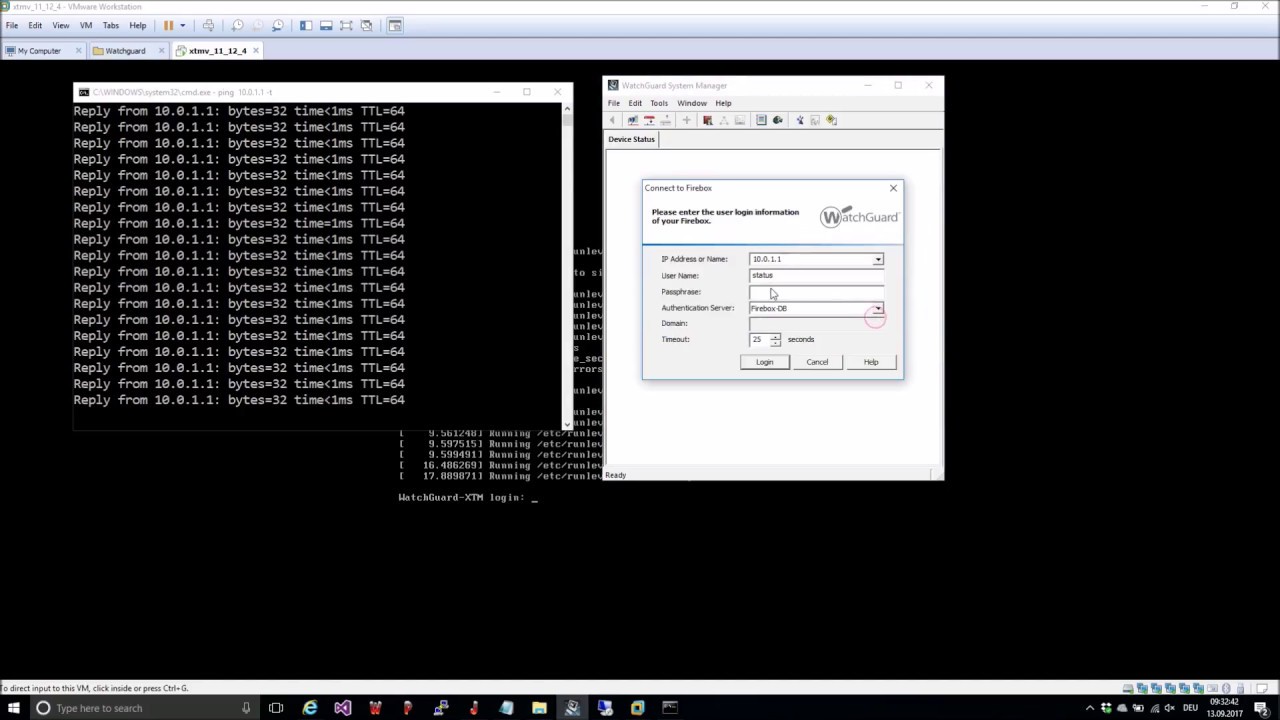Click the Unity mode icon in VMware toolbar
Viewport: 1280px width, 720px height.
click(366, 25)
